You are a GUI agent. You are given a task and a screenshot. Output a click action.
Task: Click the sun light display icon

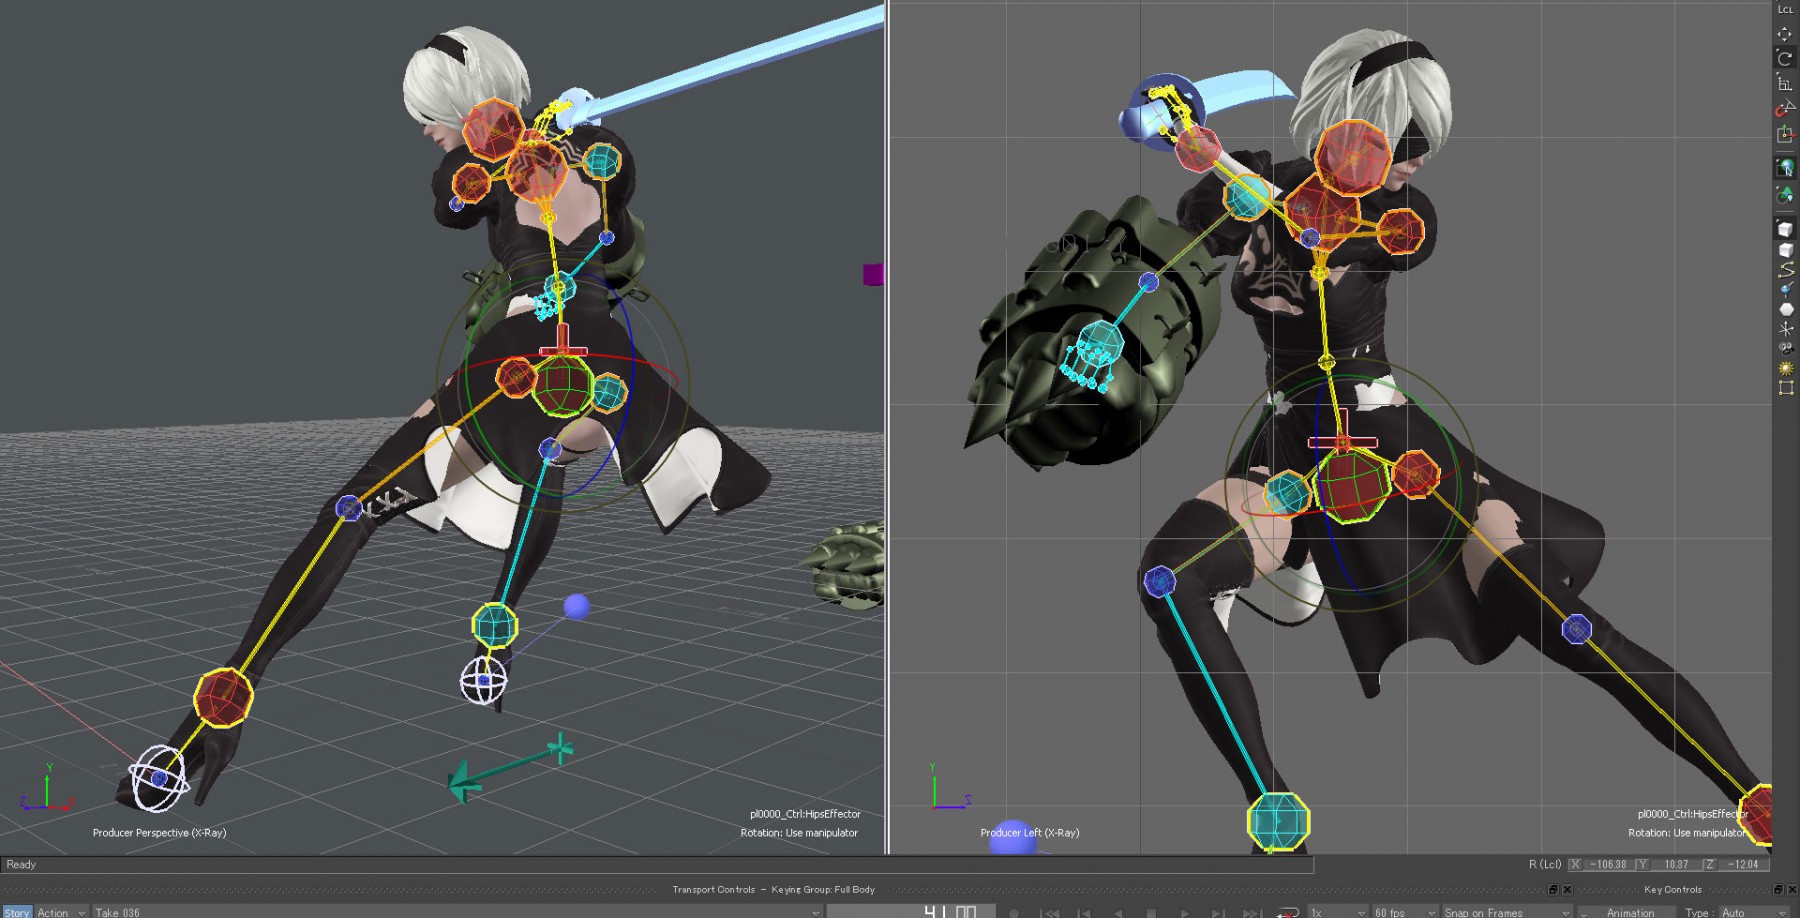(1785, 369)
